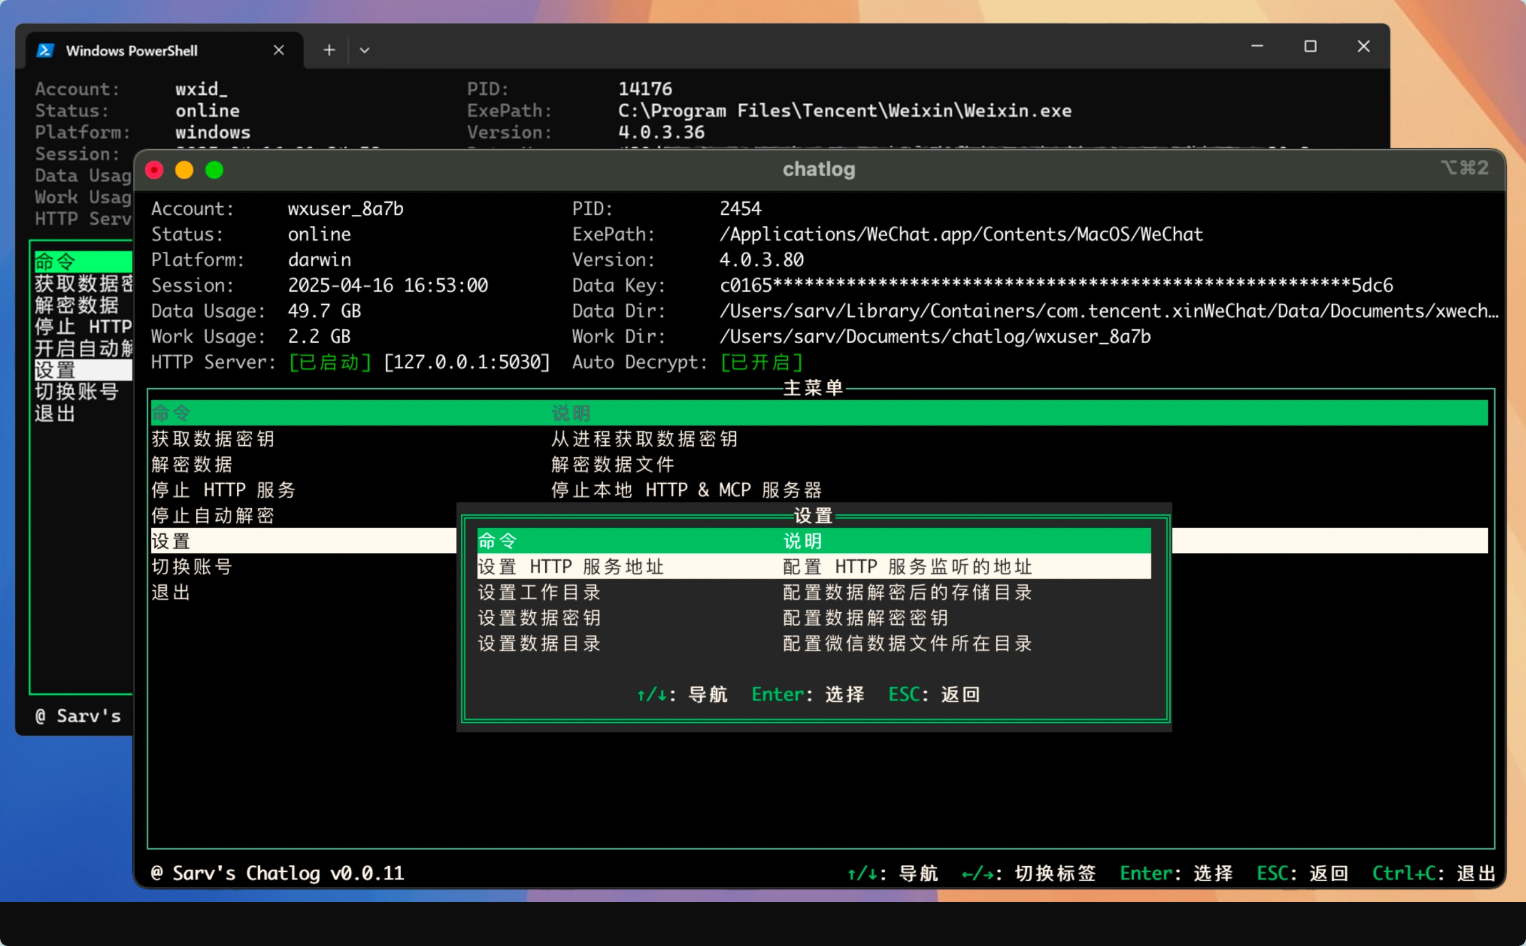Click description 停止本地 HTTP & MCP 服务器
Viewport: 1526px width, 946px height.
[x=686, y=490]
